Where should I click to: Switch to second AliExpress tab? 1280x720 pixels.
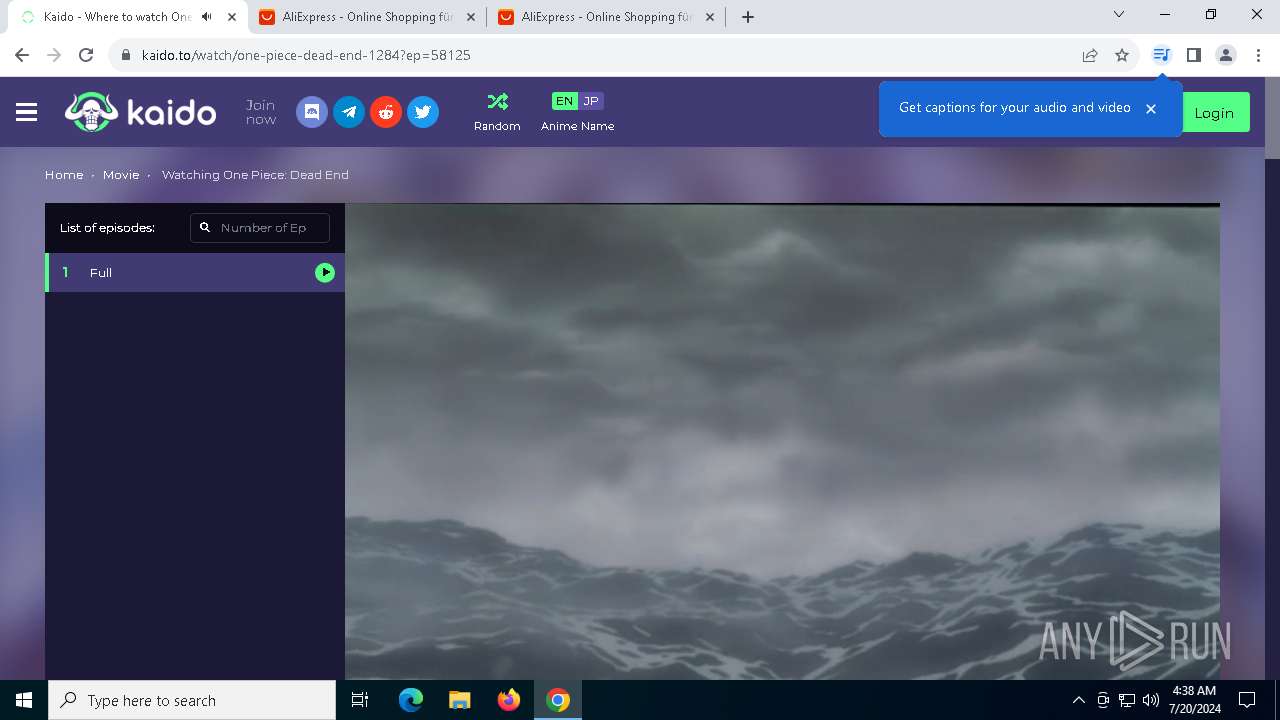[x=606, y=17]
